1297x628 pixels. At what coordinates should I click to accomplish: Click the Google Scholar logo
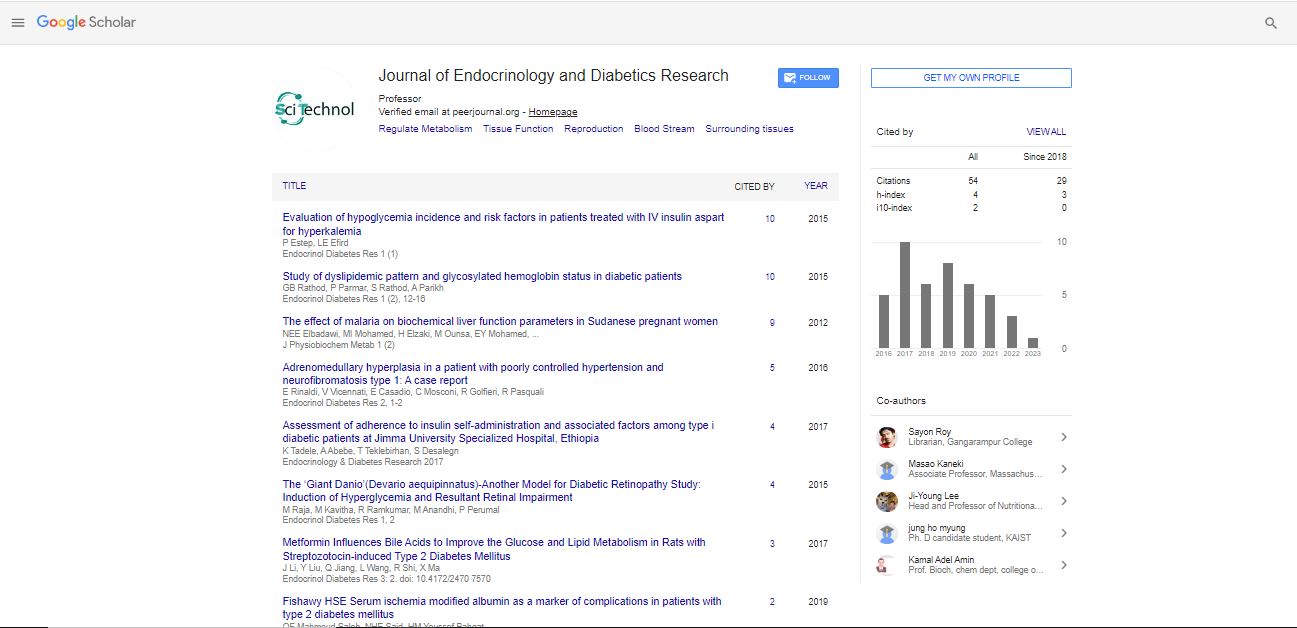coord(86,22)
